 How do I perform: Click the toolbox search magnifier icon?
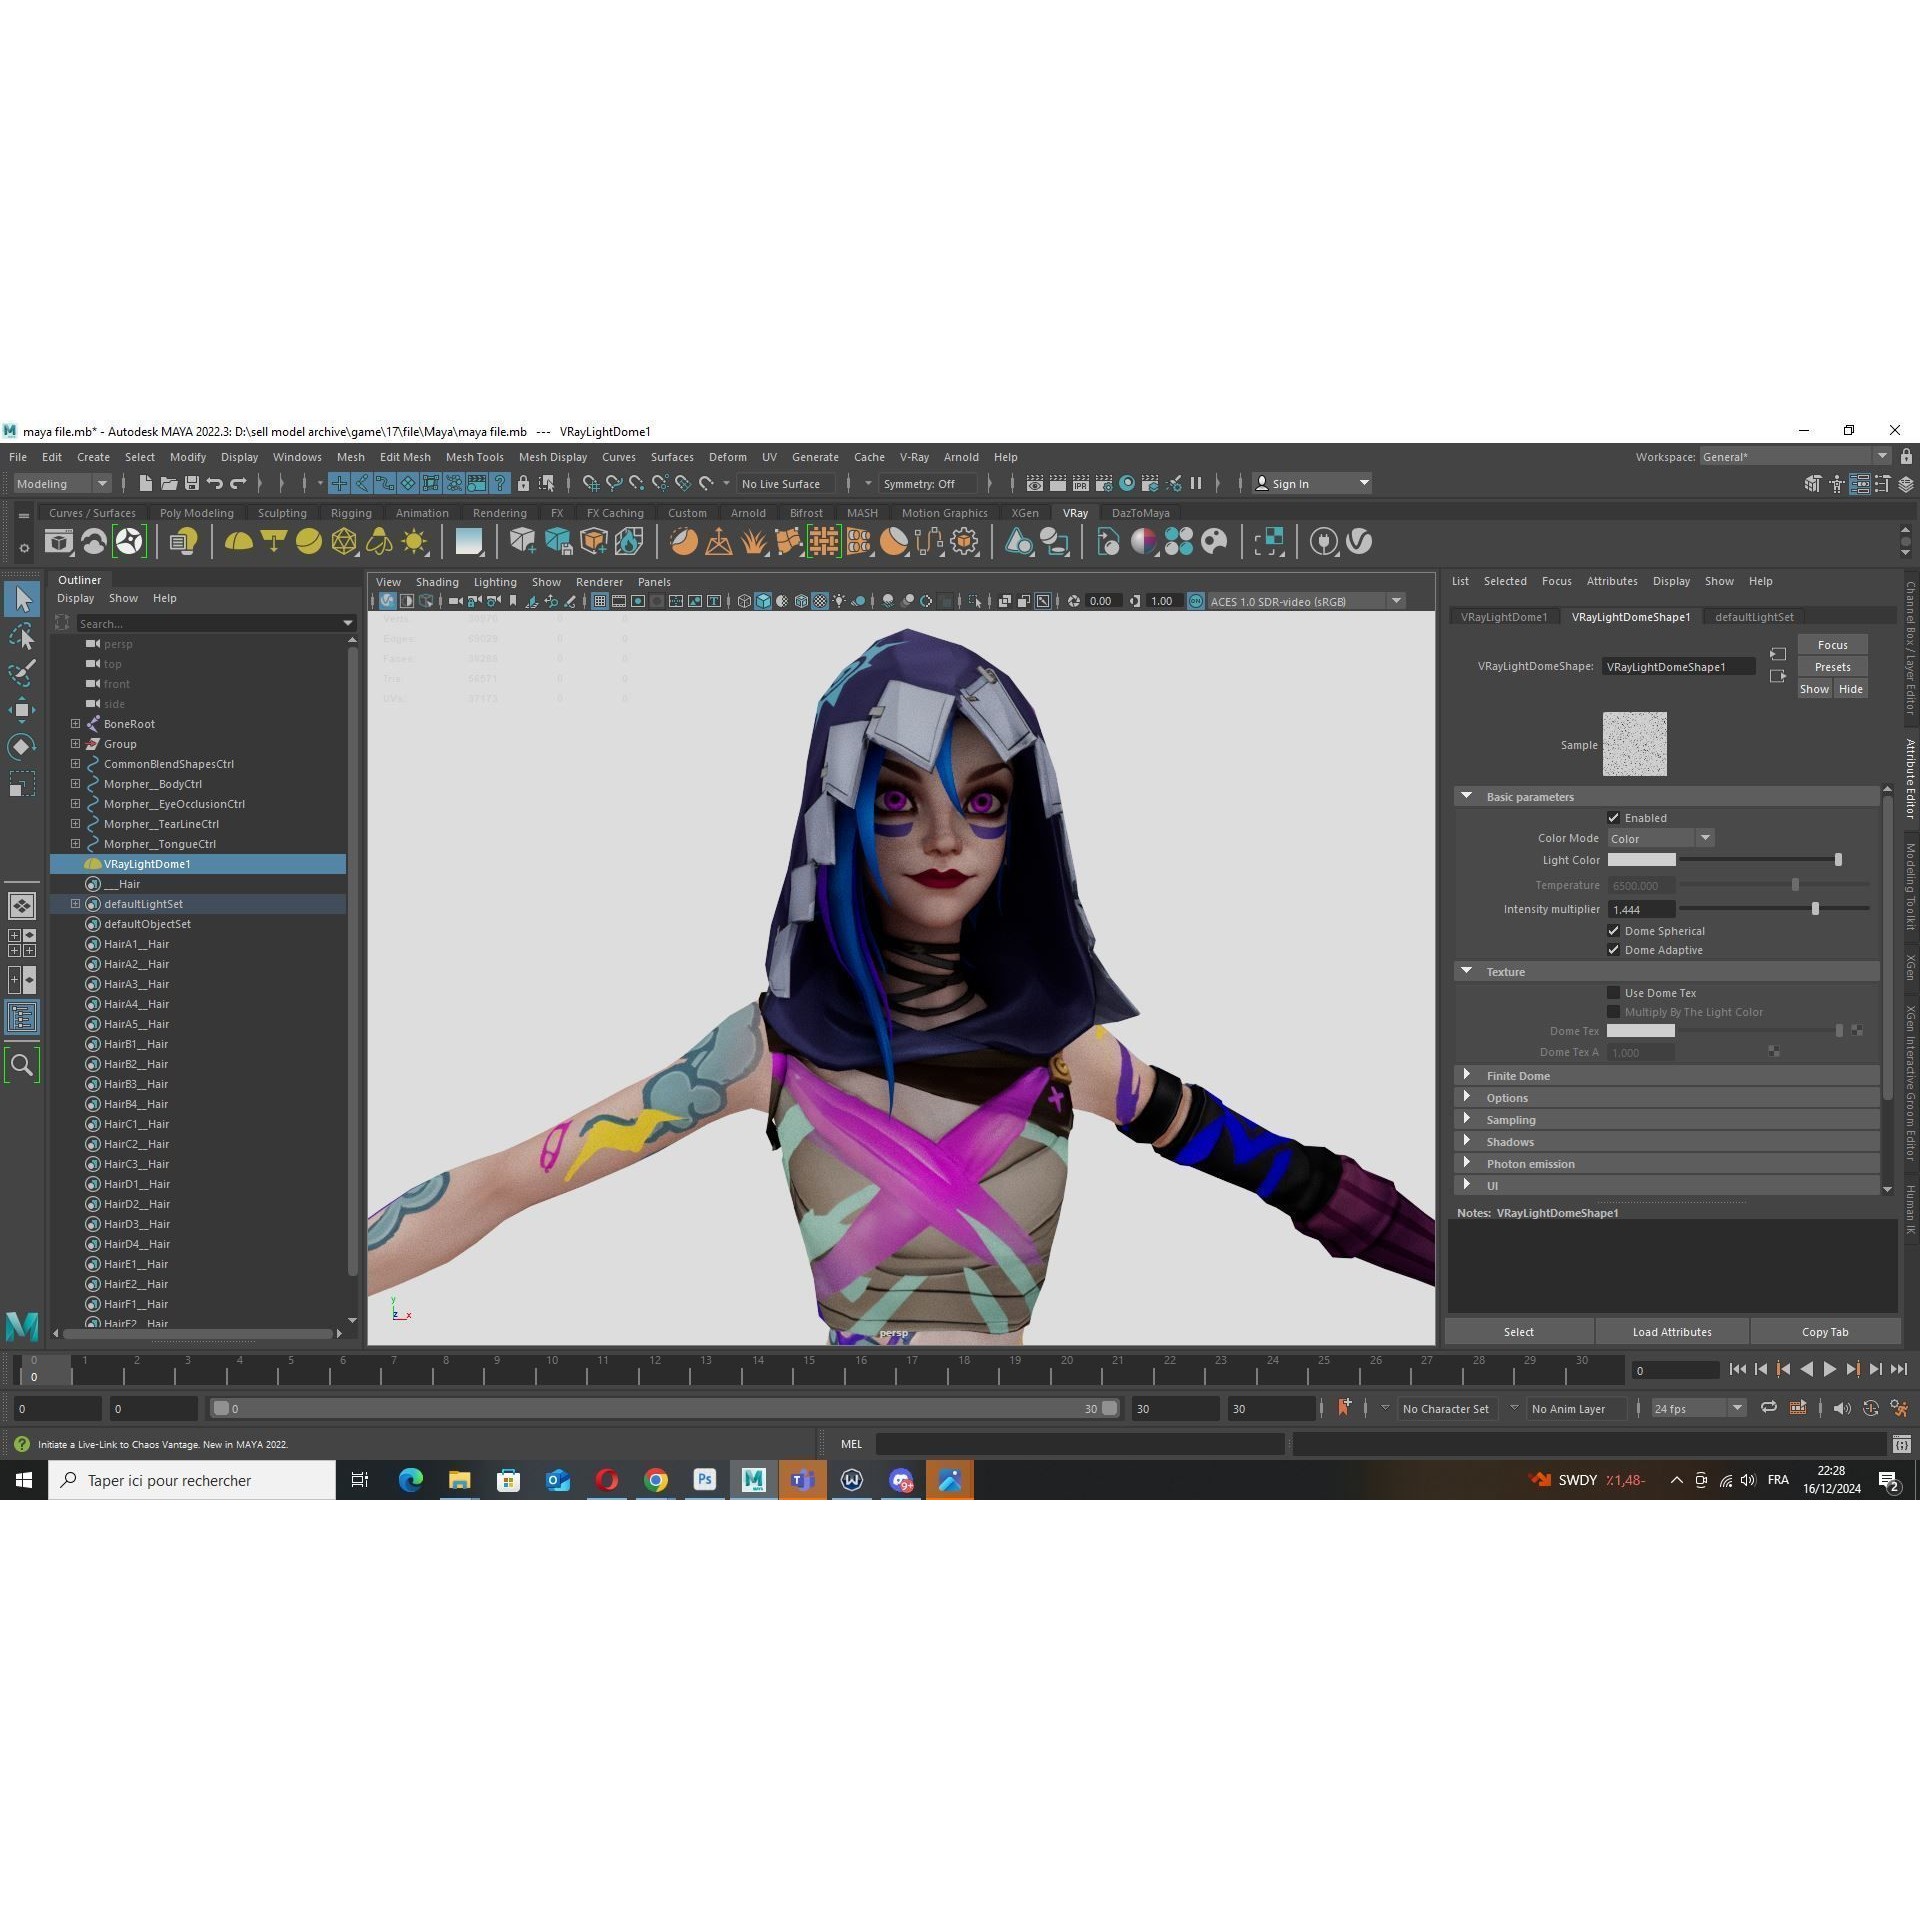[22, 1065]
